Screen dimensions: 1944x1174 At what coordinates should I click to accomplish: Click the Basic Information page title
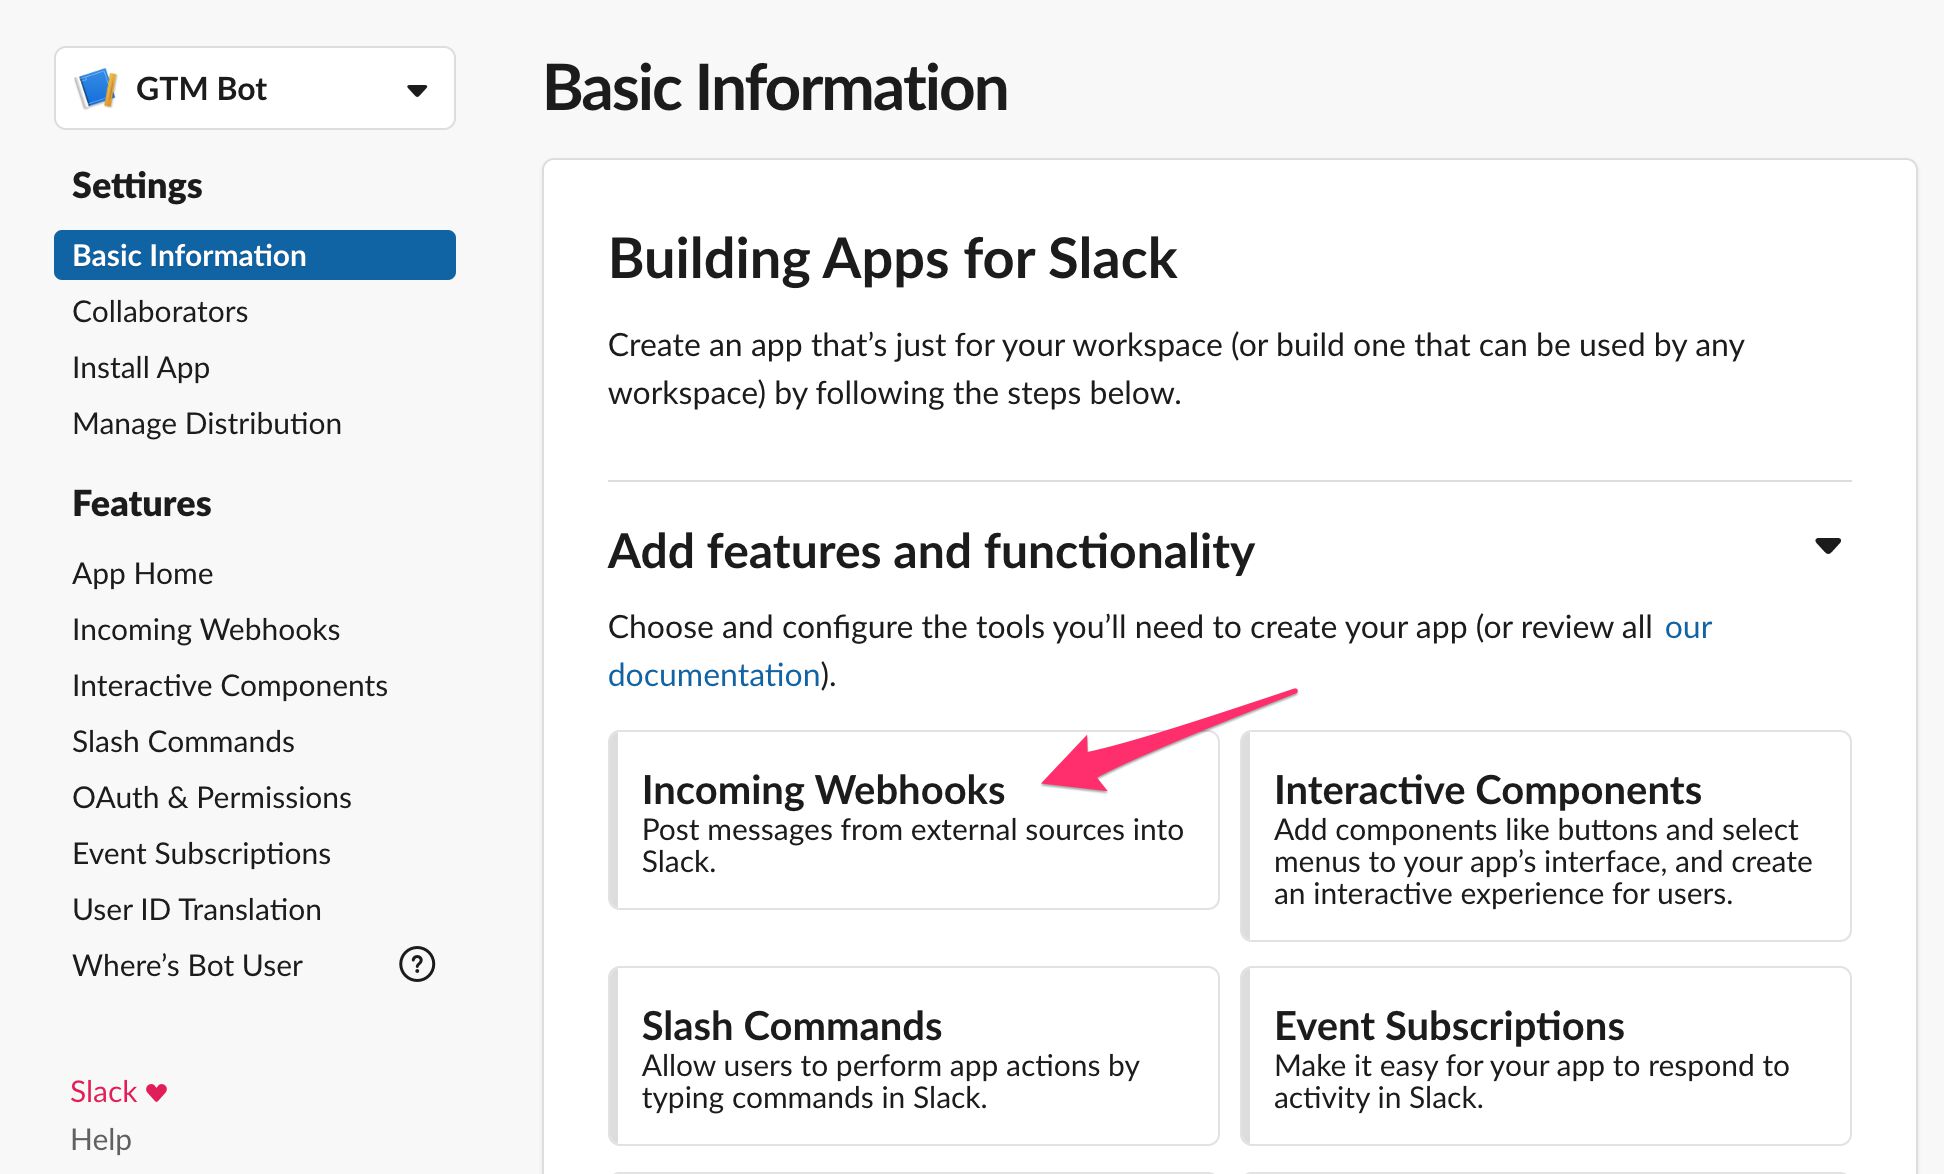point(775,88)
